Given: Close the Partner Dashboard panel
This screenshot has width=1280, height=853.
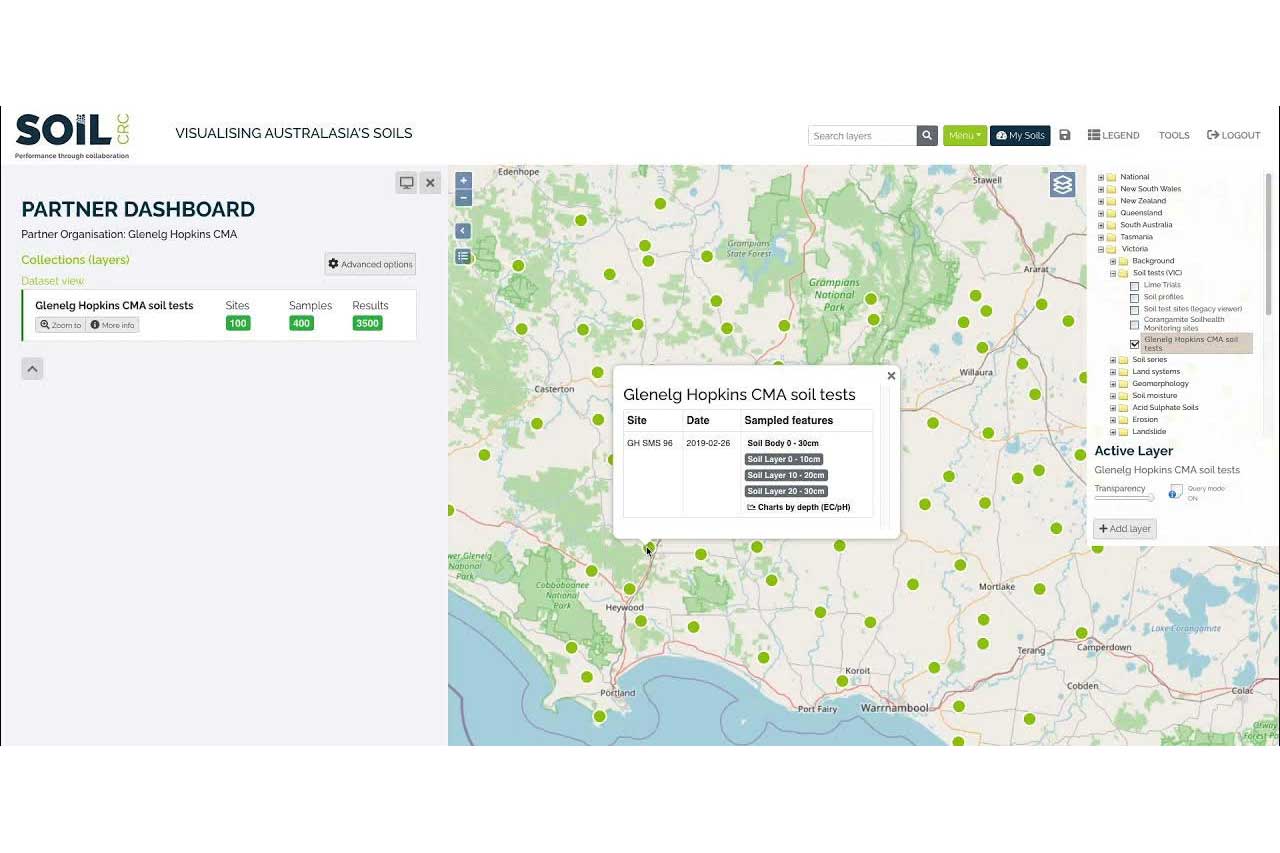Looking at the screenshot, I should [430, 183].
